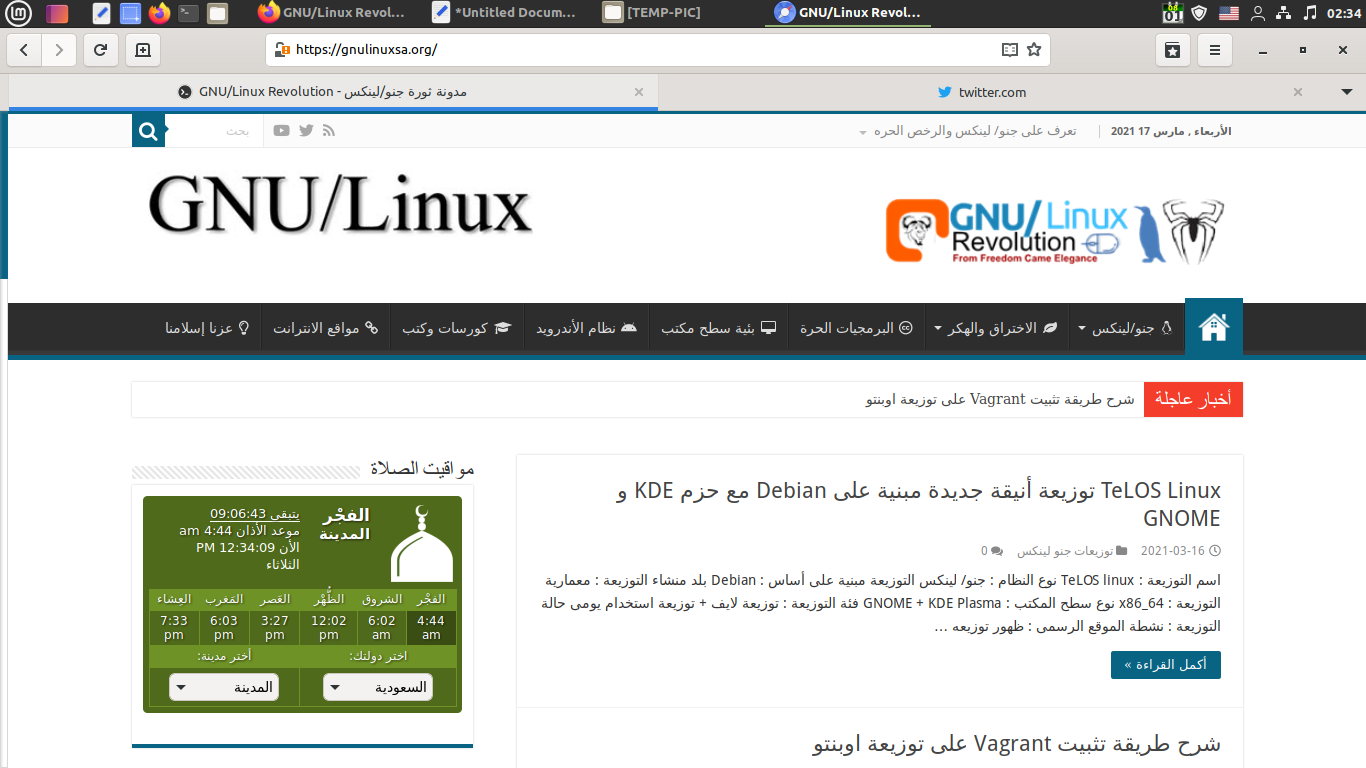Image resolution: width=1366 pixels, height=768 pixels.
Task: Click the GNU/Linux Revolution logo image
Action: (1055, 232)
